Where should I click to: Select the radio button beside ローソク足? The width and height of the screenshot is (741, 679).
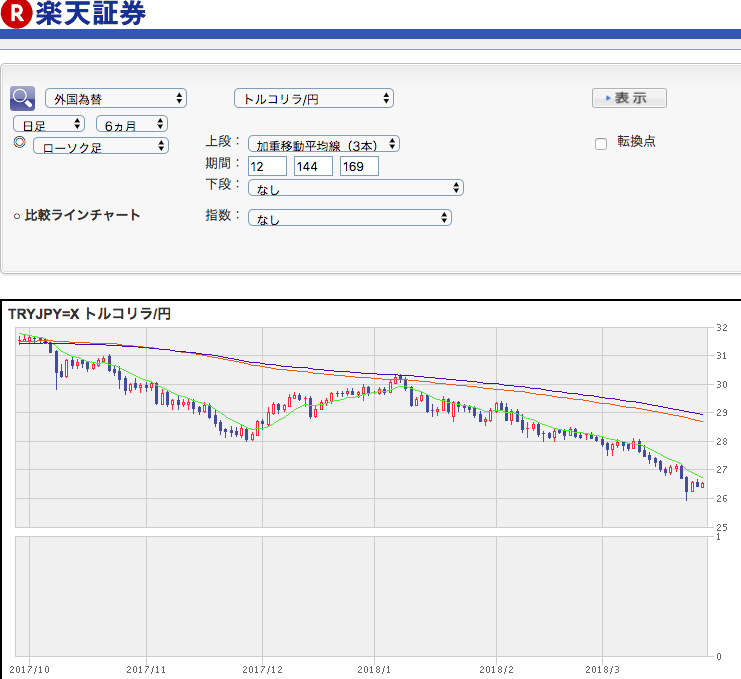click(x=19, y=142)
